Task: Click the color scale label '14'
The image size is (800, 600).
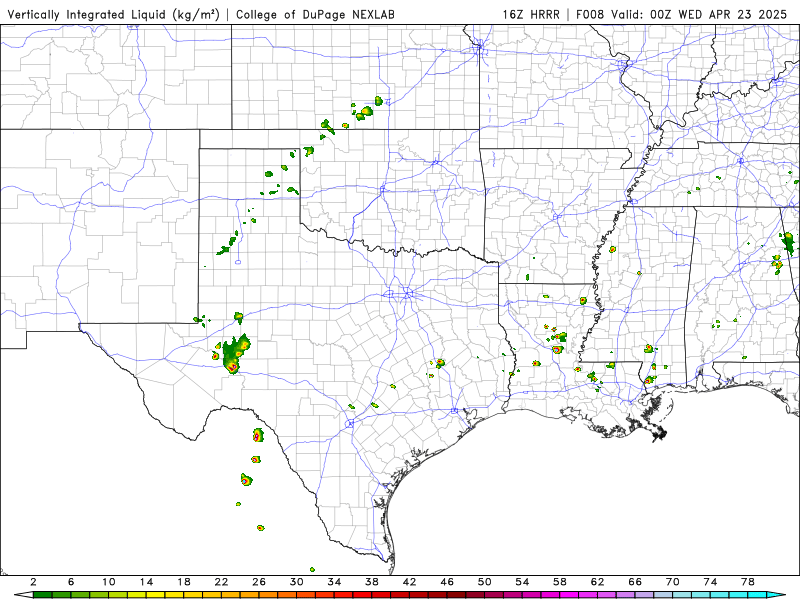Action: pos(146,582)
